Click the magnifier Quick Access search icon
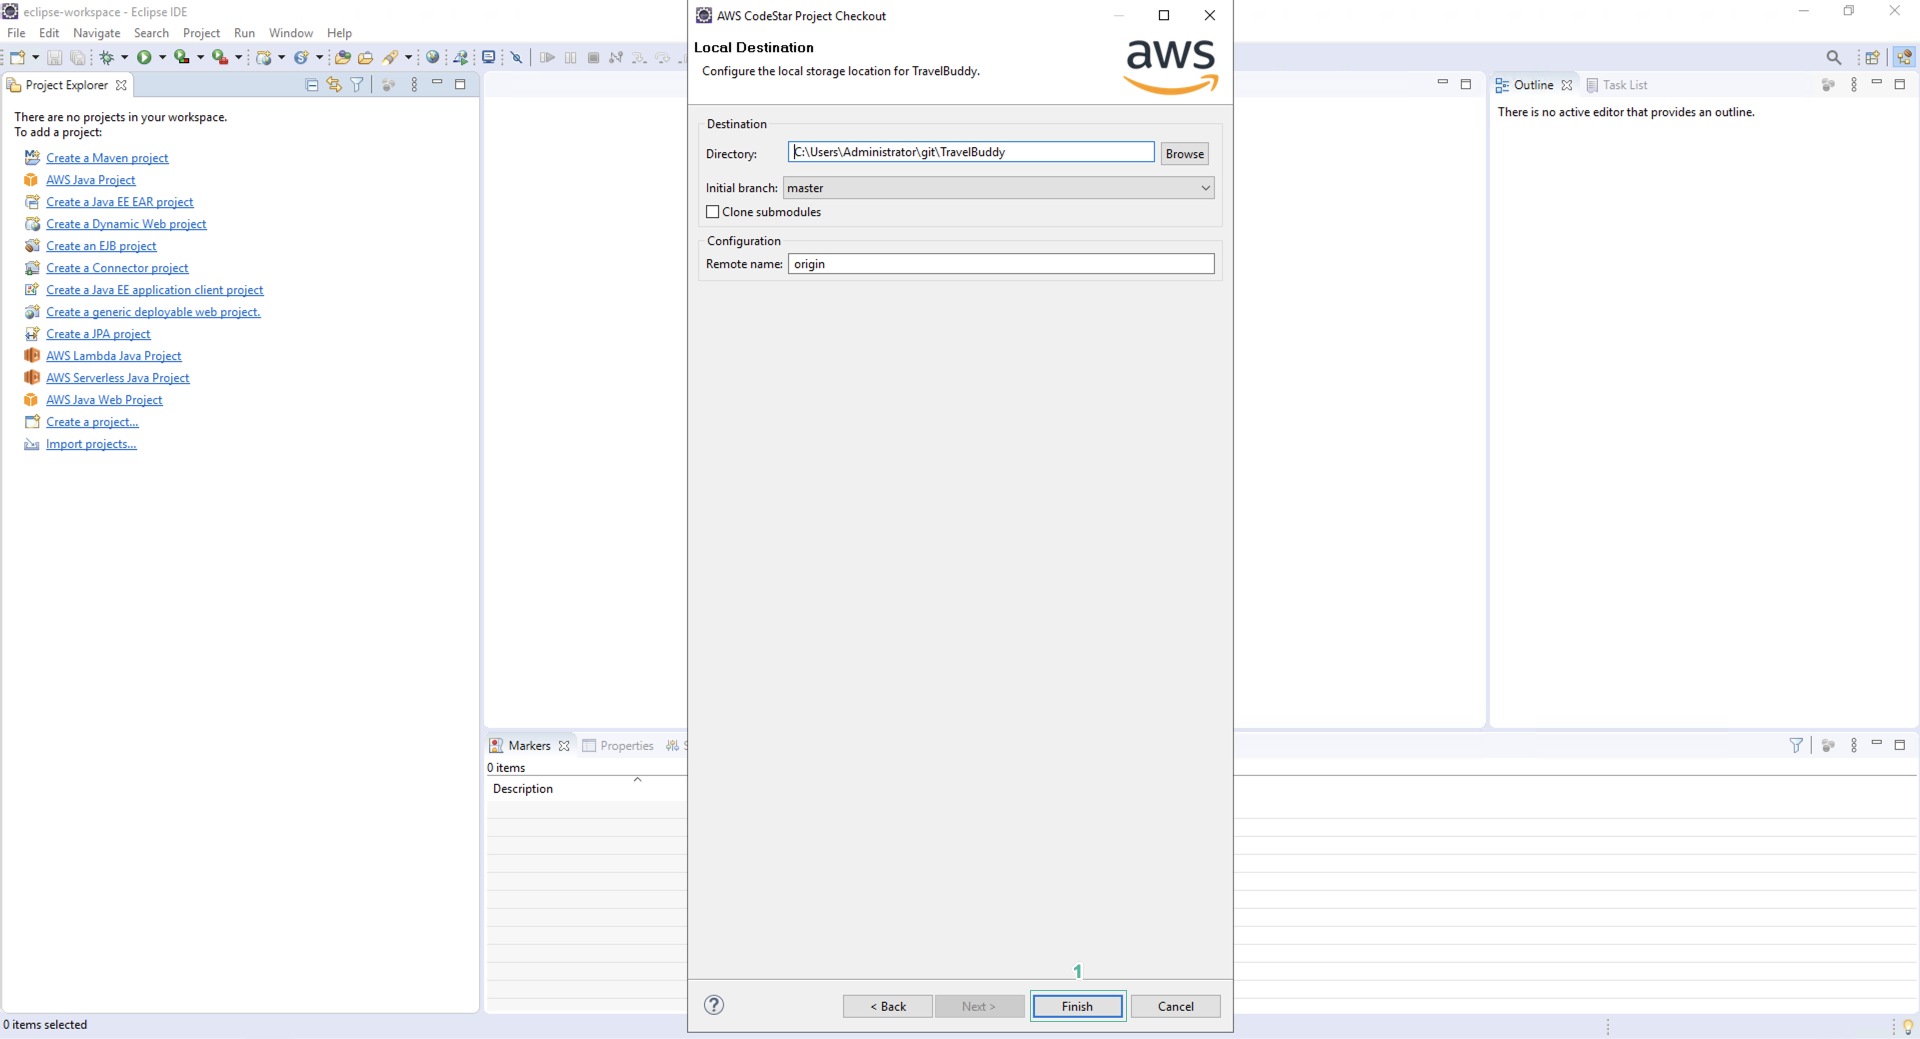Screen dimensions: 1920x1039 1833,57
